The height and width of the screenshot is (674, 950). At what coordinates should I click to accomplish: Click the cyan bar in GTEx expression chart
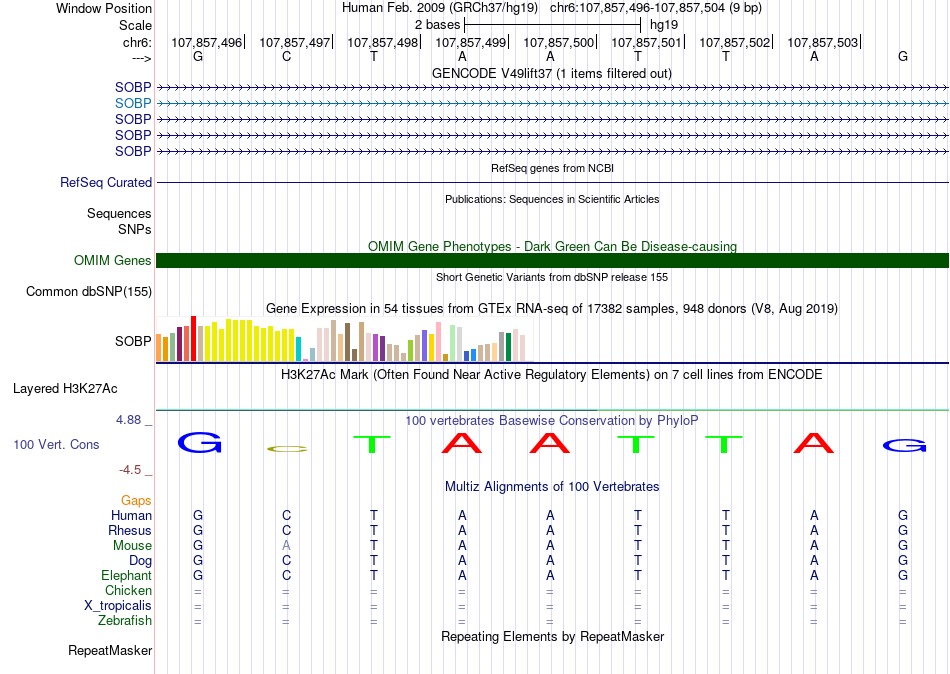298,349
